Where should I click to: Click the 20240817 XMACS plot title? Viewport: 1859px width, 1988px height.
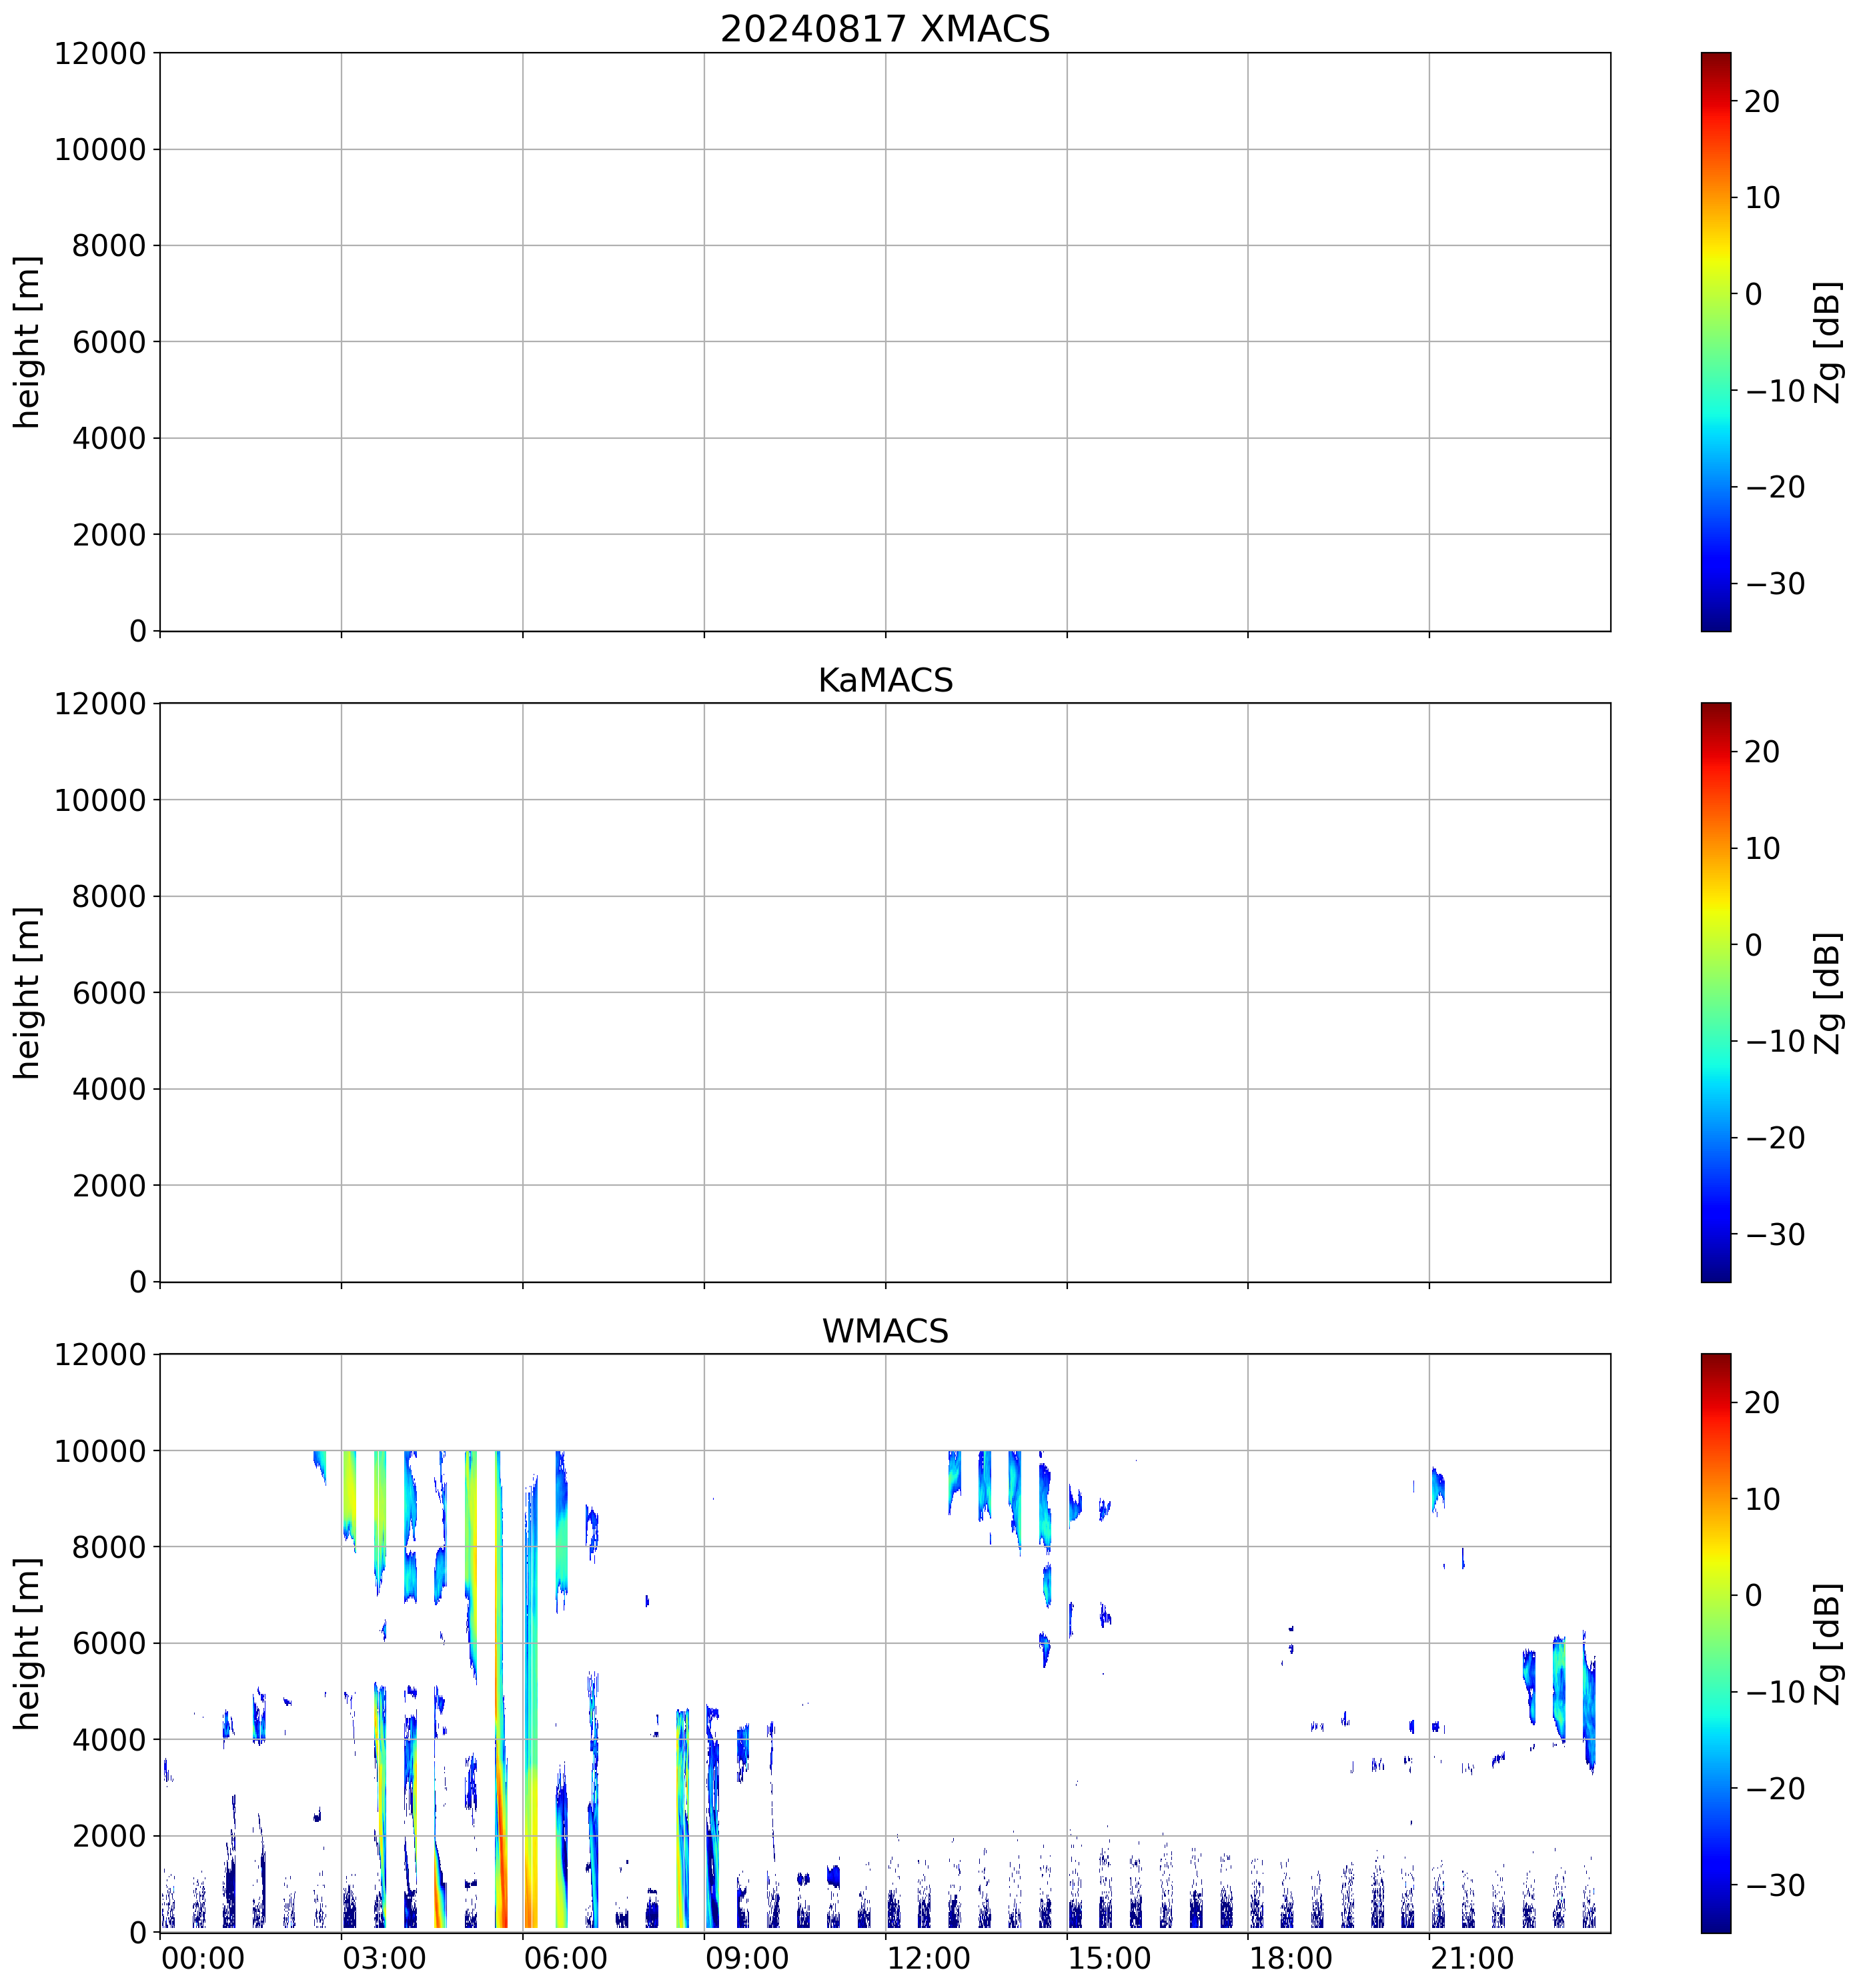point(885,29)
